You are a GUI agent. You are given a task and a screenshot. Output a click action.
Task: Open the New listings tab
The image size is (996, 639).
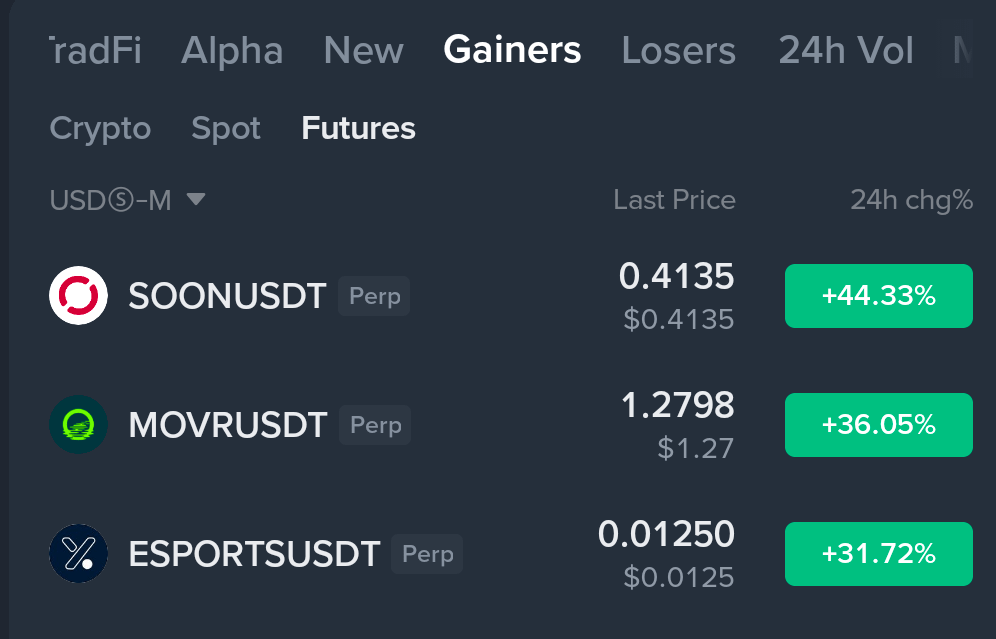point(363,50)
